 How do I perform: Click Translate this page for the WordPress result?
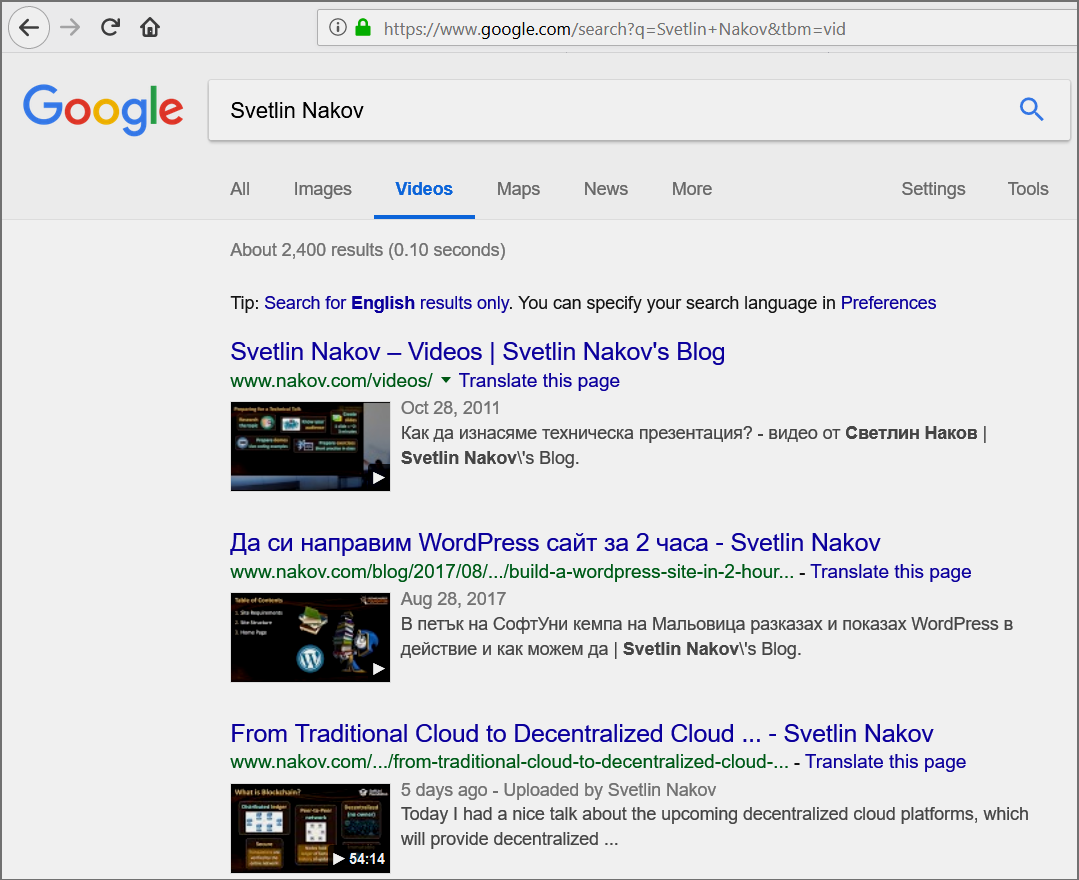(890, 571)
